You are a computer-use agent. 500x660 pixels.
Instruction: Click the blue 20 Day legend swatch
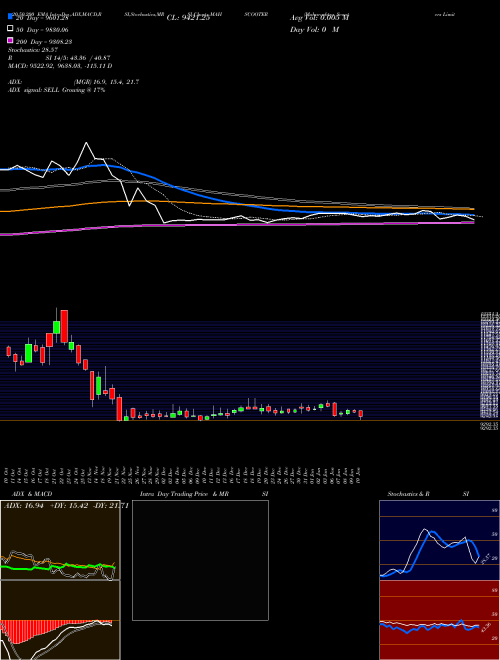[11, 17]
